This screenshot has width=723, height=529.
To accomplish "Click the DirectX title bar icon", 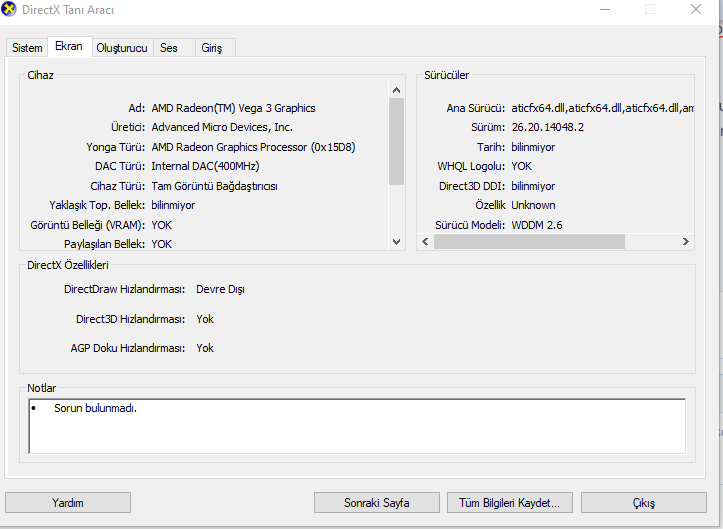I will click(9, 9).
